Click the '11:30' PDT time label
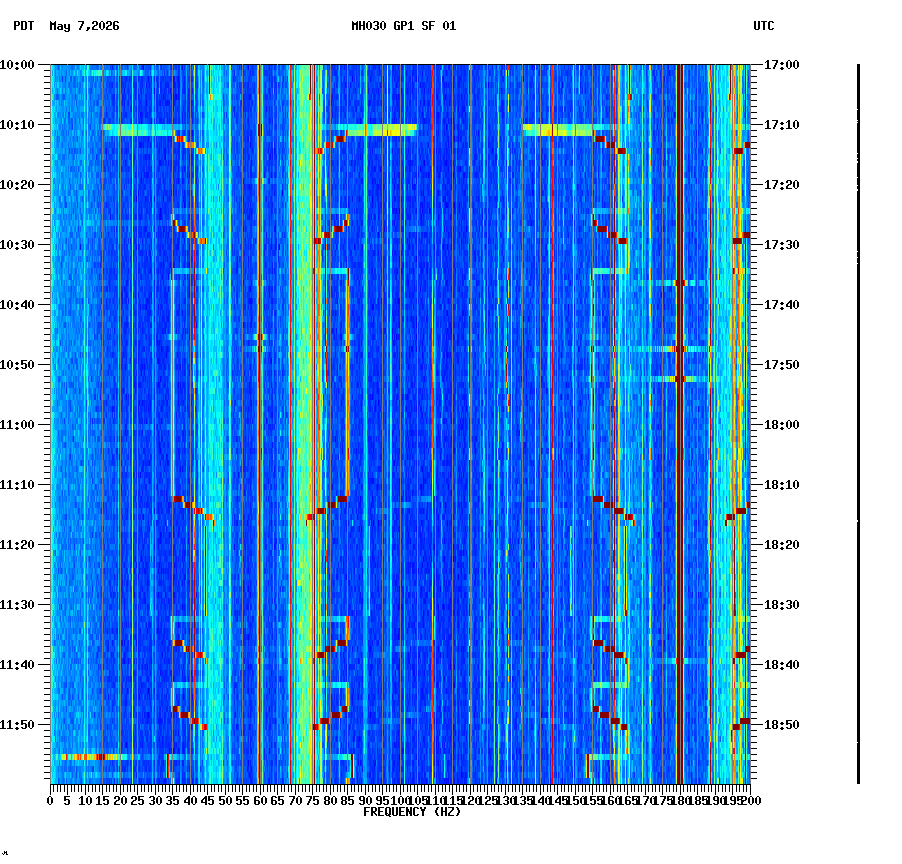This screenshot has height=864, width=902. coord(17,605)
